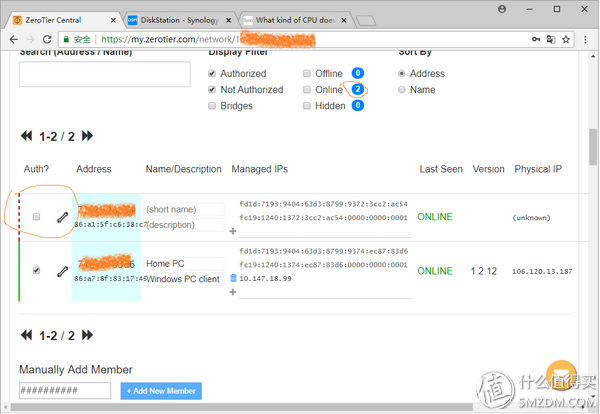Close the What kind of CPU tab
Screen dimensions: 600x414
pyautogui.click(x=344, y=20)
